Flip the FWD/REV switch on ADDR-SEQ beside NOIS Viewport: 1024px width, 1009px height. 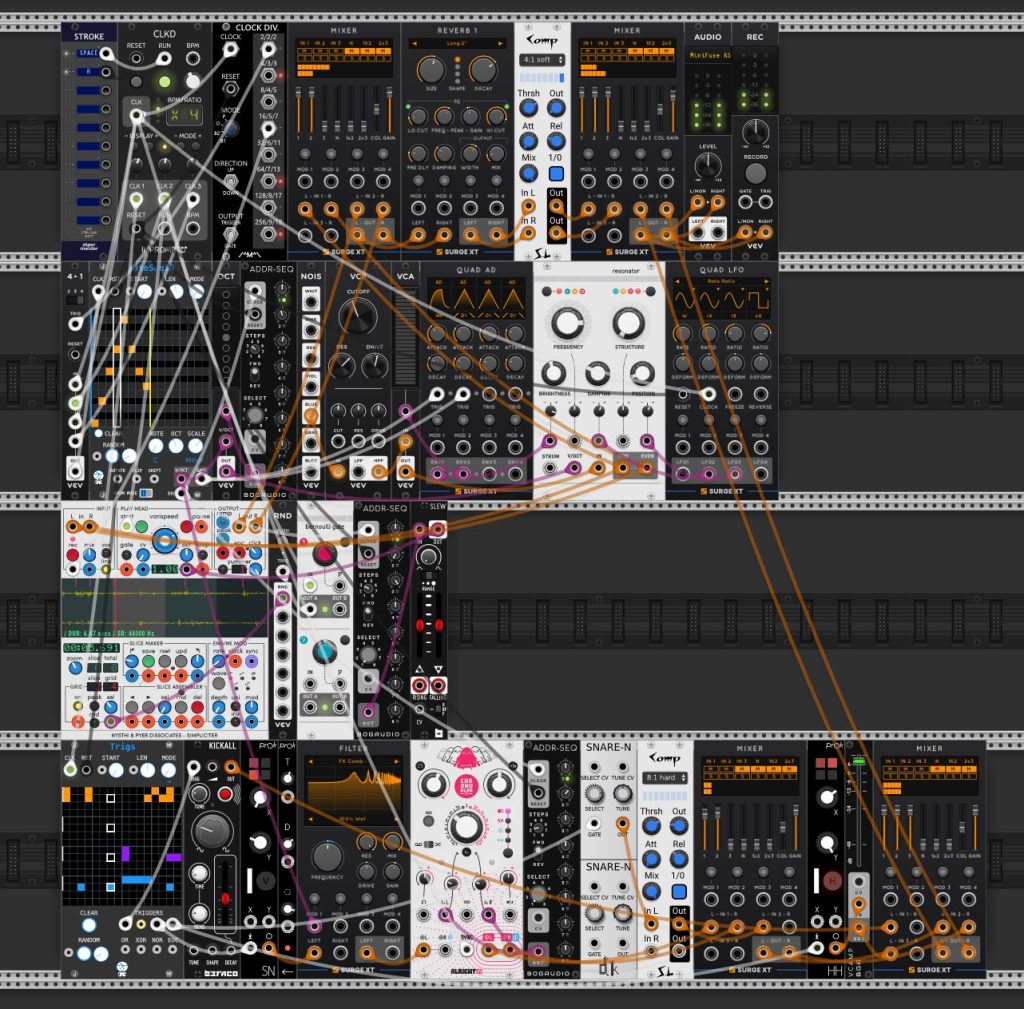point(255,374)
